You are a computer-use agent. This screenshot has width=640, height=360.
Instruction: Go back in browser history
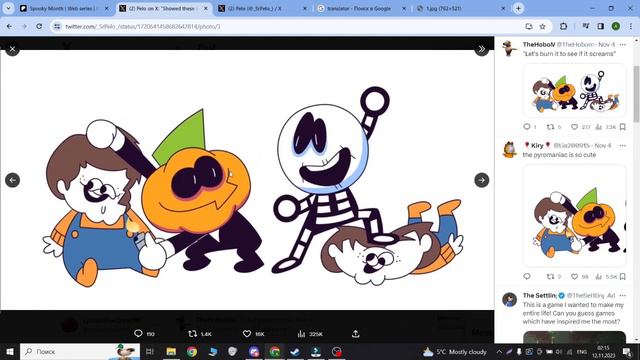[9, 26]
